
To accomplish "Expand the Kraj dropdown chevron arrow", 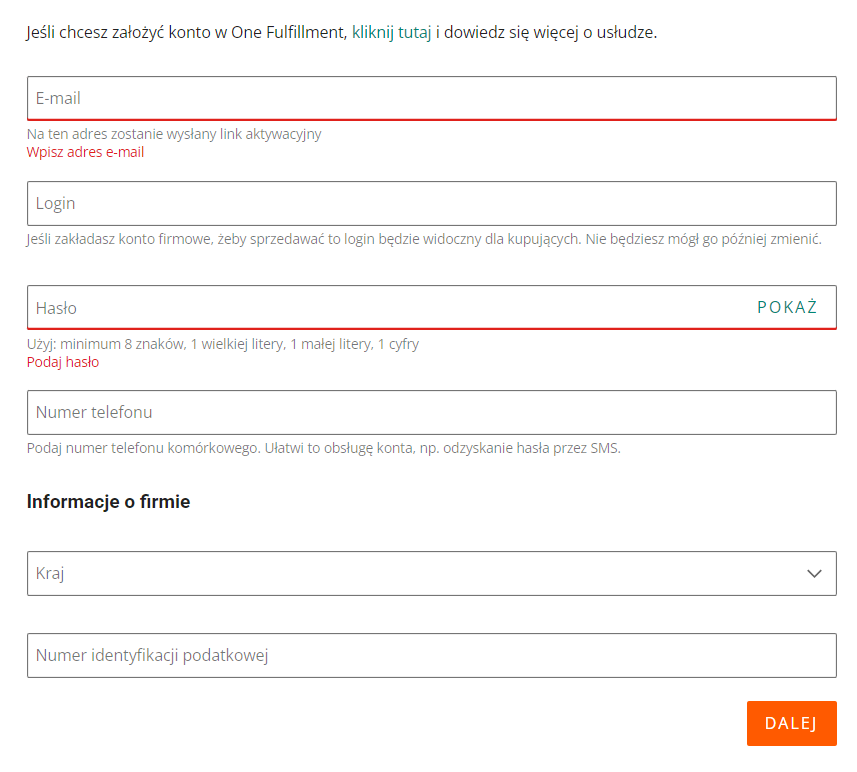I will (x=814, y=574).
